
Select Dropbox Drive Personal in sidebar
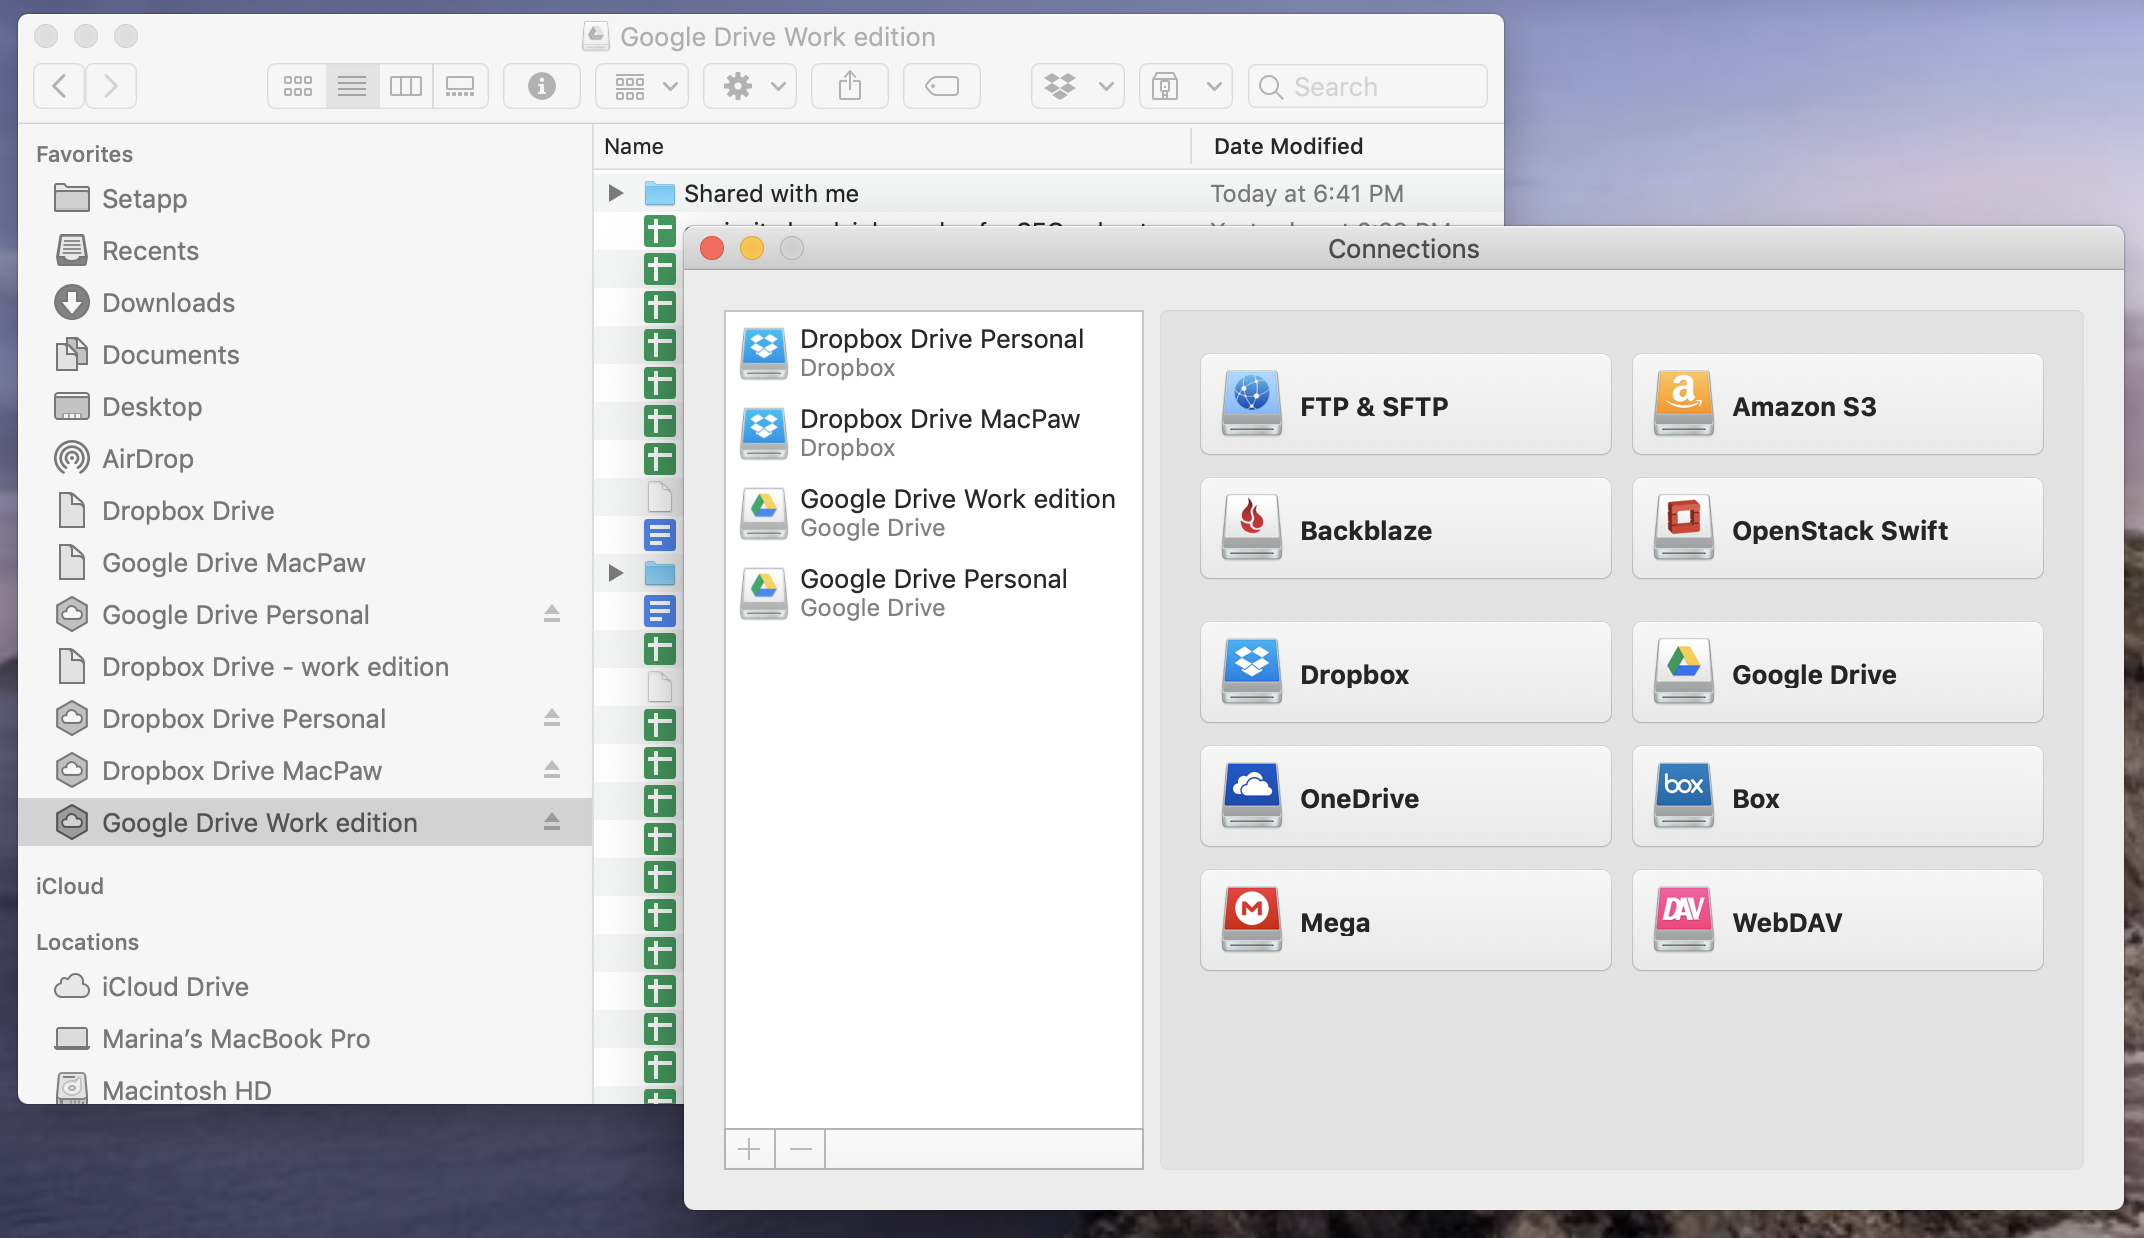point(306,718)
